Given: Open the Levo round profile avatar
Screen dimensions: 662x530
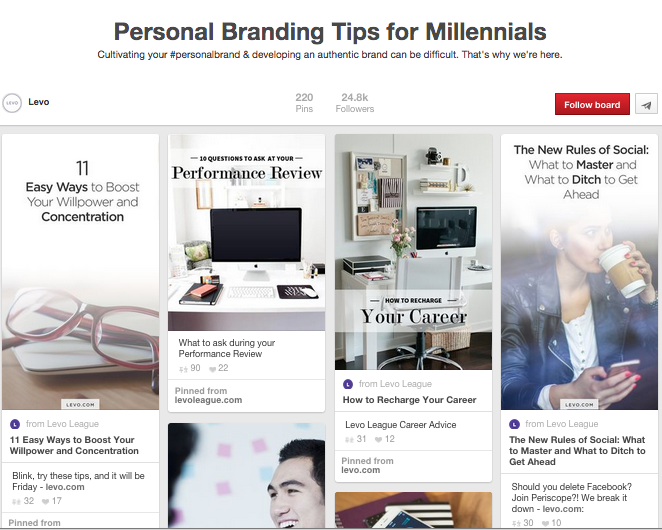Looking at the screenshot, I should (x=12, y=103).
